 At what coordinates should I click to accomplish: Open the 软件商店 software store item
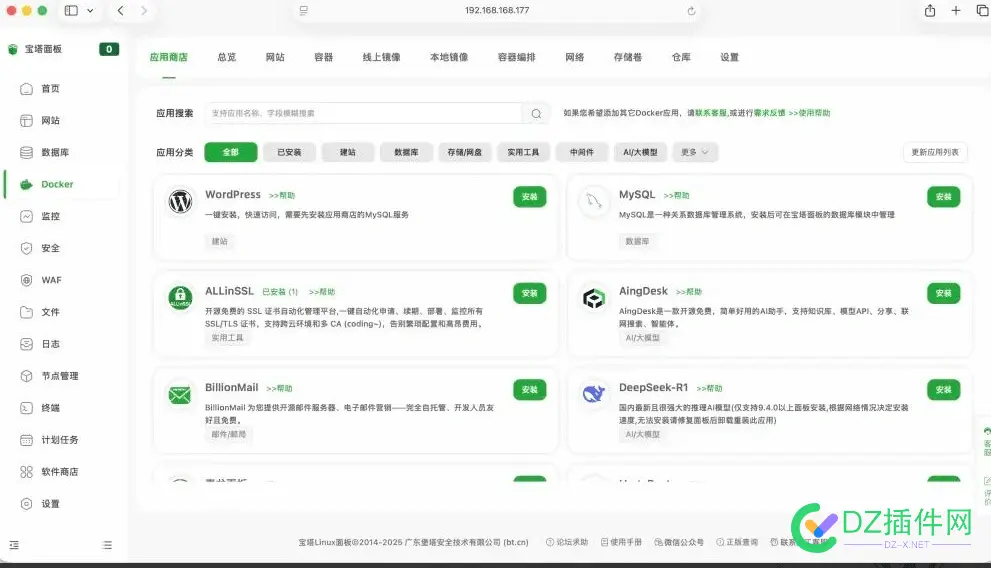pos(61,471)
